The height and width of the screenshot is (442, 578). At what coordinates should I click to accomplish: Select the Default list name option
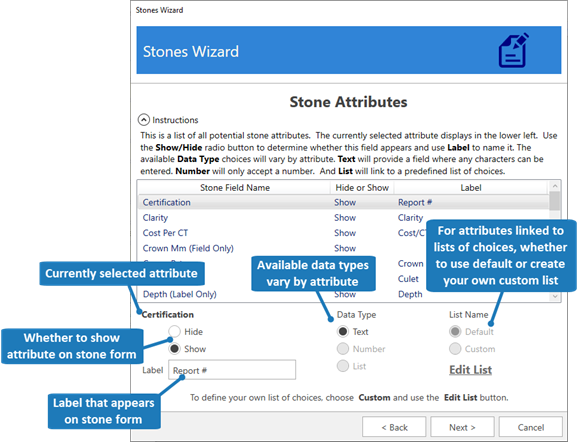(455, 331)
